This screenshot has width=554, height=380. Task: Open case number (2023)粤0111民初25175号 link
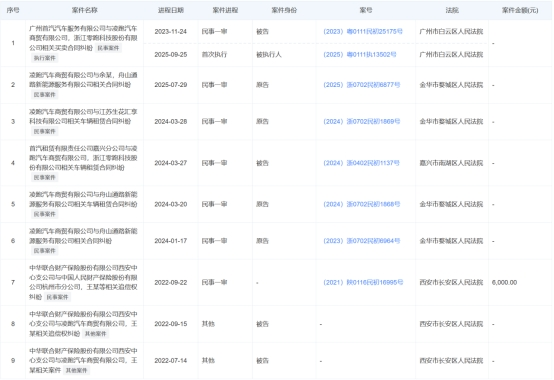363,31
